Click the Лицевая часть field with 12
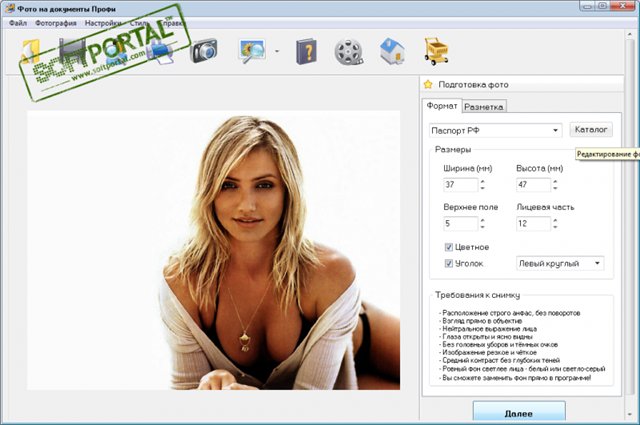 pyautogui.click(x=533, y=223)
